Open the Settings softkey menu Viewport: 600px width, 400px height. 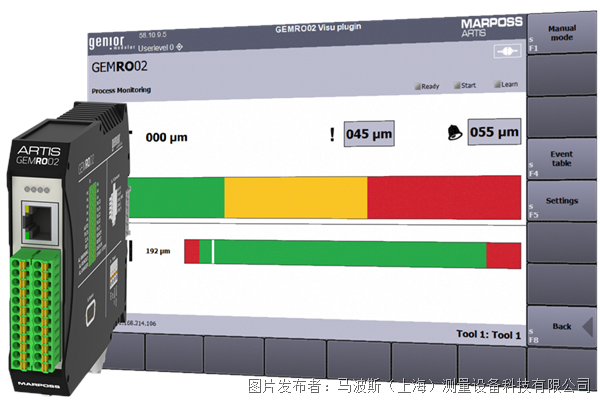(561, 201)
